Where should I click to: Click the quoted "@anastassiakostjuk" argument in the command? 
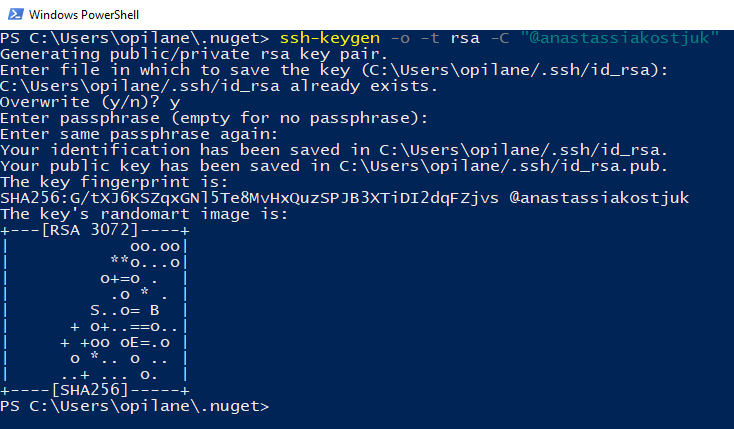[x=619, y=37]
